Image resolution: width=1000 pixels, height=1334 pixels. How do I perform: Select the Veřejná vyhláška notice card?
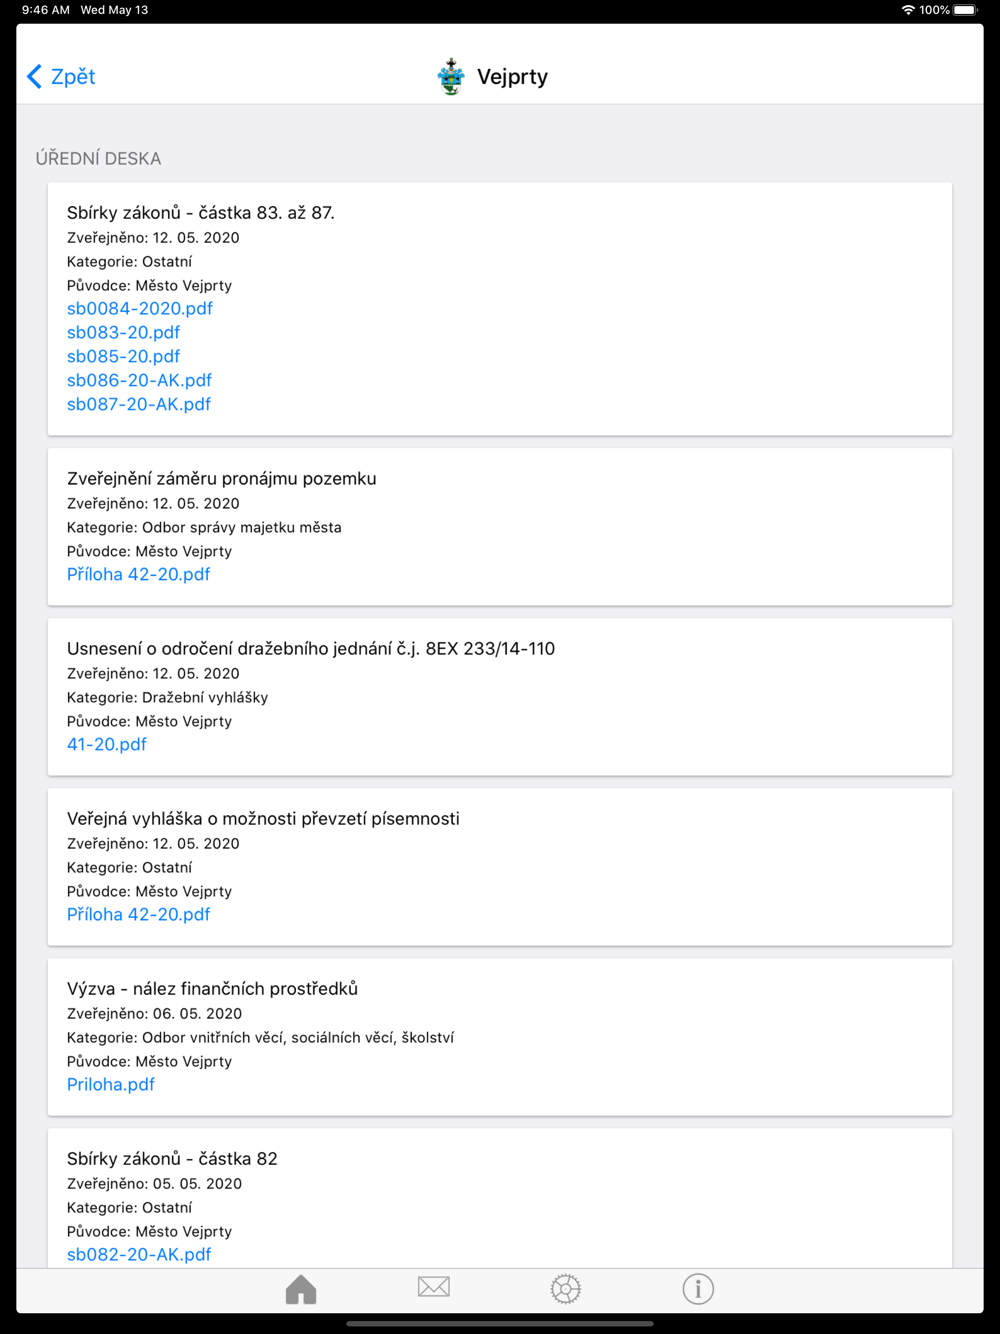[500, 867]
